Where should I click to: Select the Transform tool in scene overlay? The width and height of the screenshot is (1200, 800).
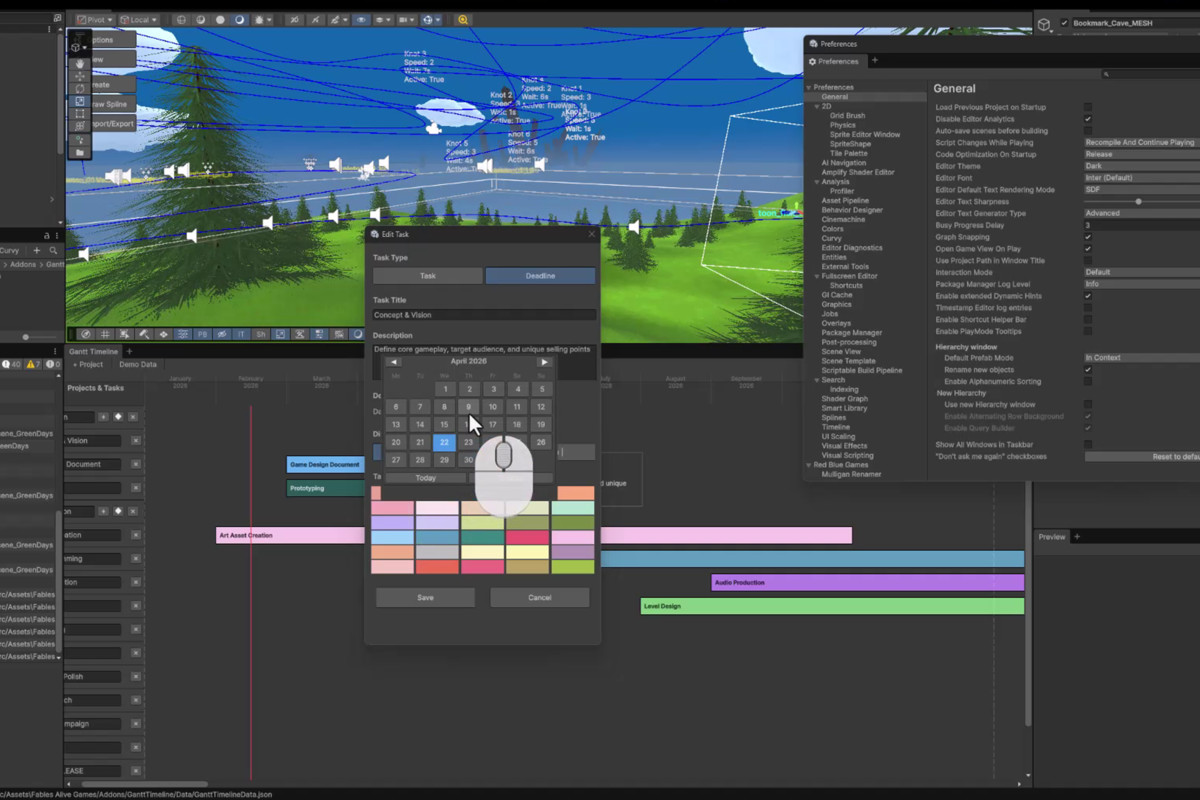tap(80, 126)
